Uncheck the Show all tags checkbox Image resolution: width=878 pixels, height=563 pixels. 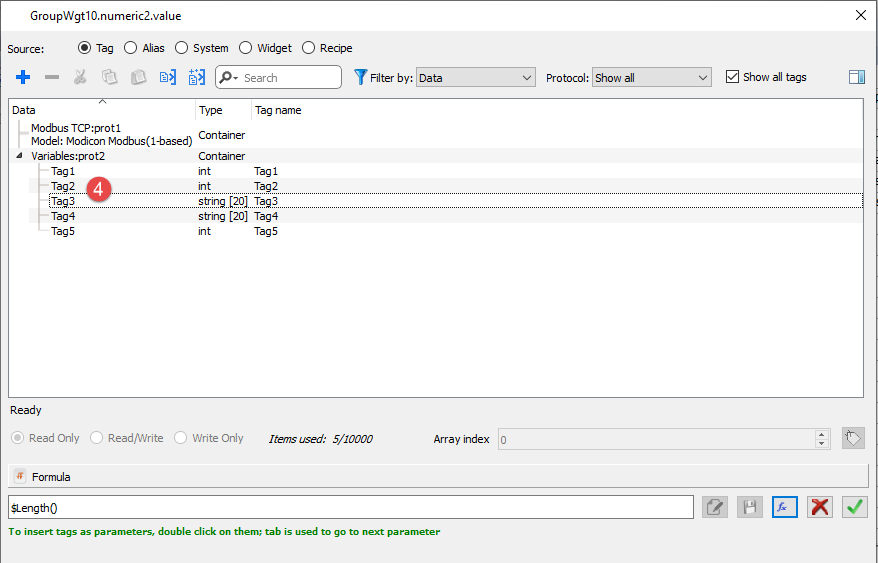(732, 77)
